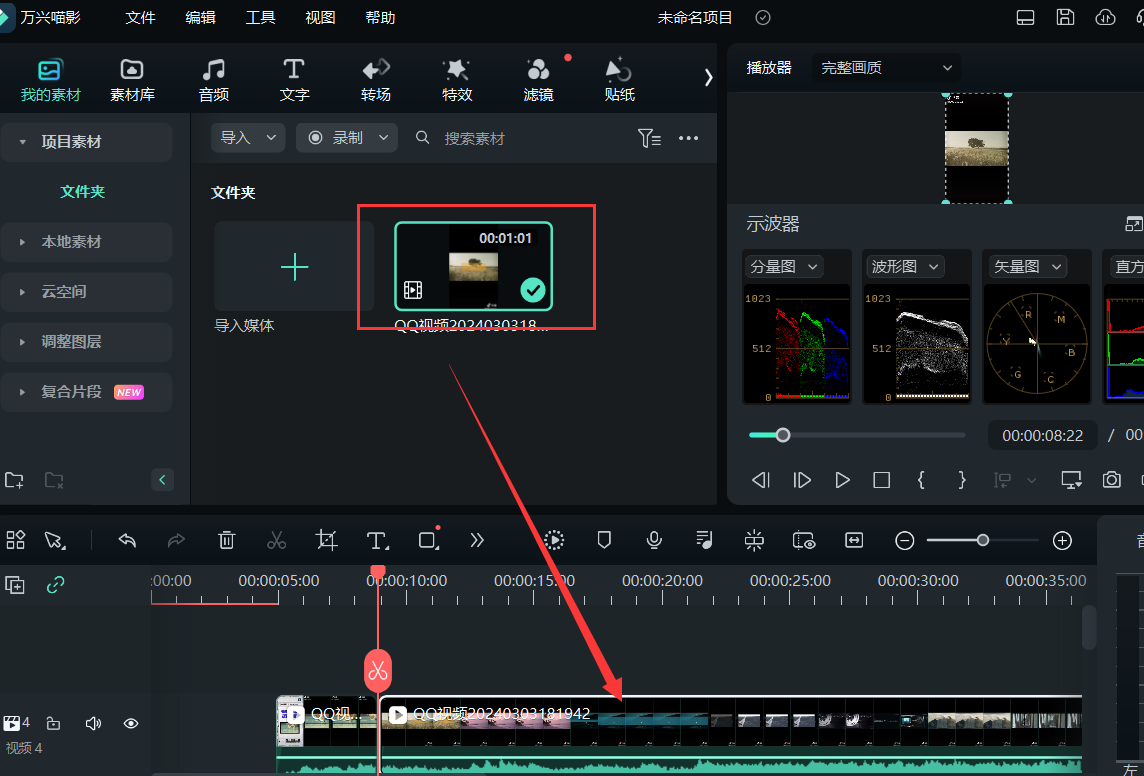Viewport: 1144px width, 776px height.
Task: Open the 贴纸 (stickers) panel
Action: tap(619, 80)
